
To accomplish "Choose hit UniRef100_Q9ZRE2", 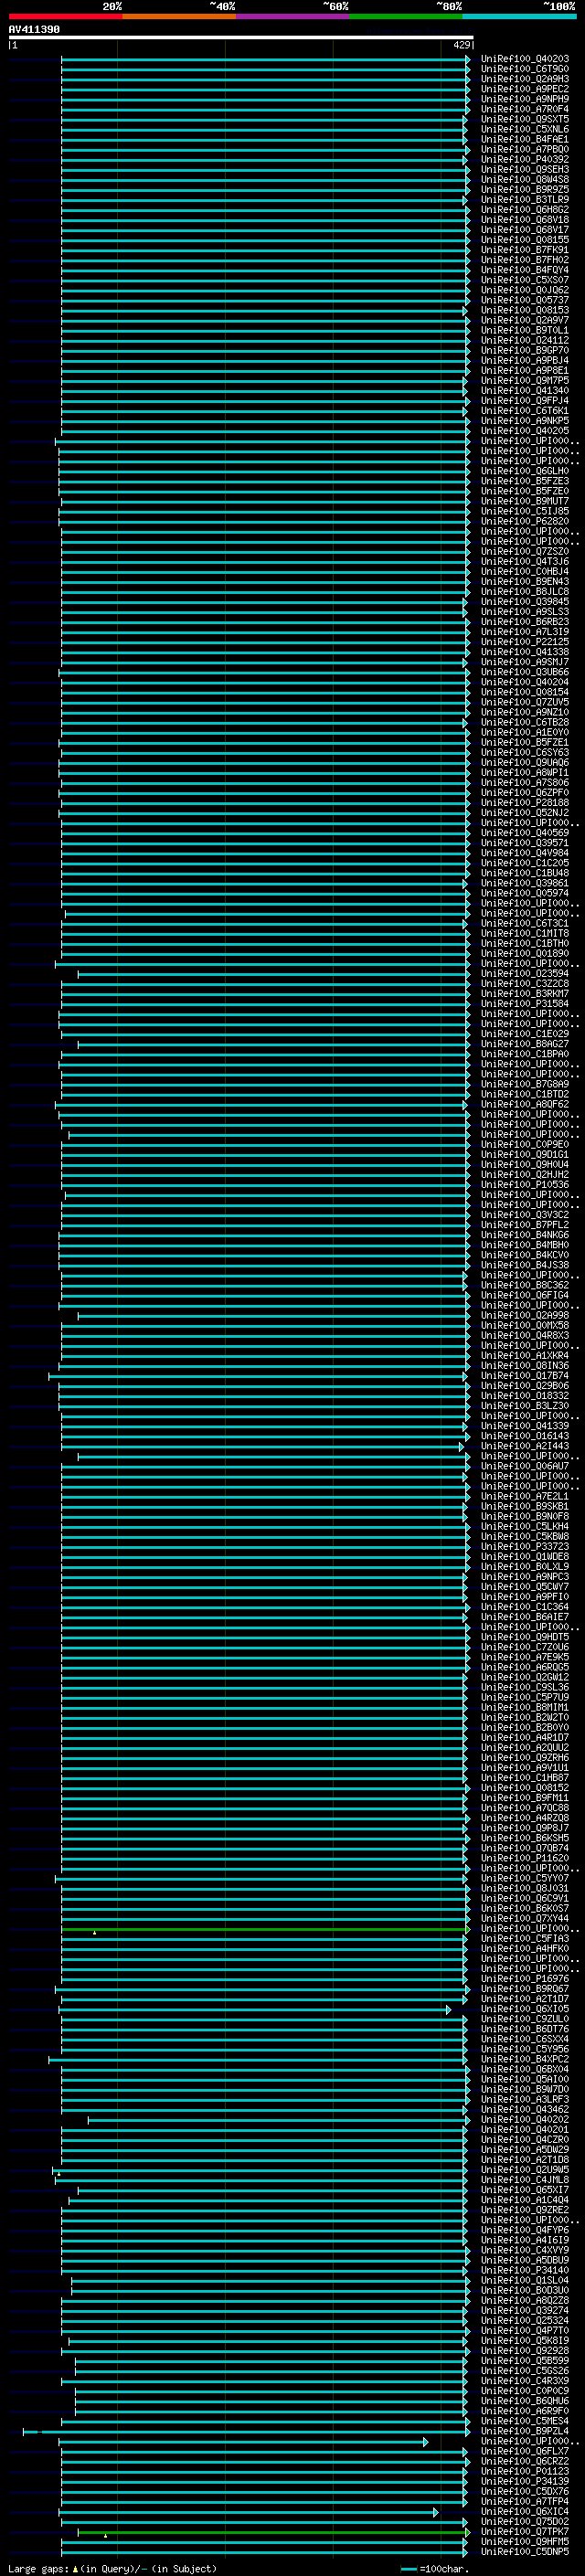I will point(525,2210).
